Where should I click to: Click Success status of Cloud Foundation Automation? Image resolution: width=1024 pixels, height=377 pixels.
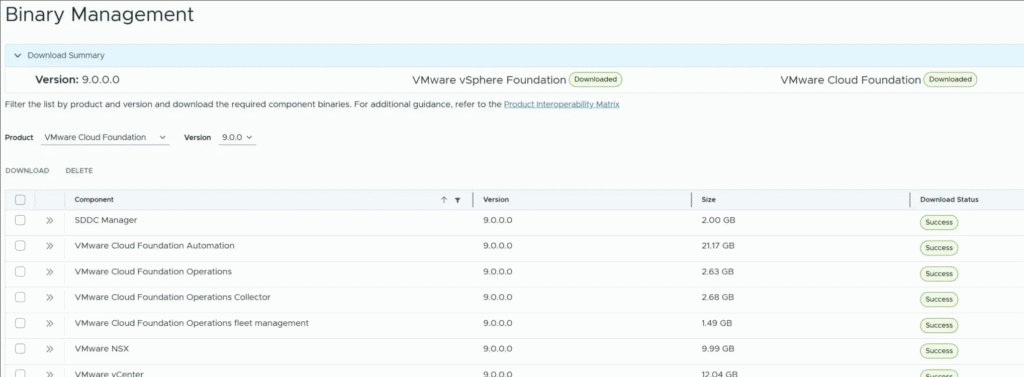coord(939,248)
